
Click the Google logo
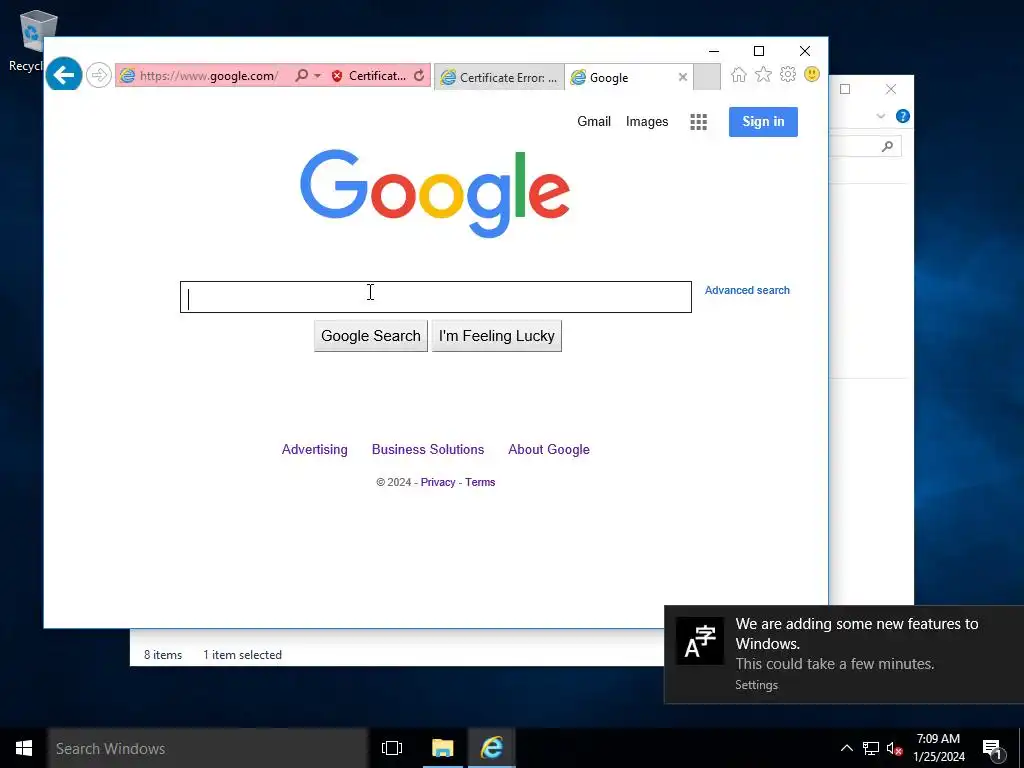[x=435, y=193]
